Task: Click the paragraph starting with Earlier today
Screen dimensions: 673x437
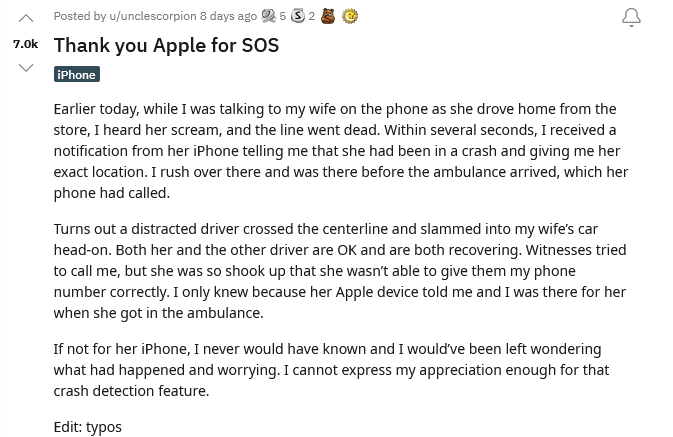Action: 341,151
